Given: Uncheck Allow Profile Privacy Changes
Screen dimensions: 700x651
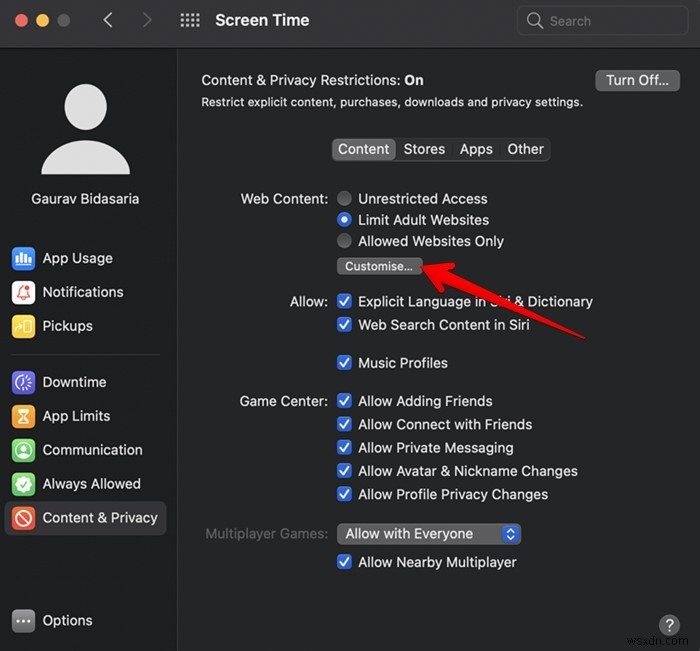Looking at the screenshot, I should click(x=344, y=494).
